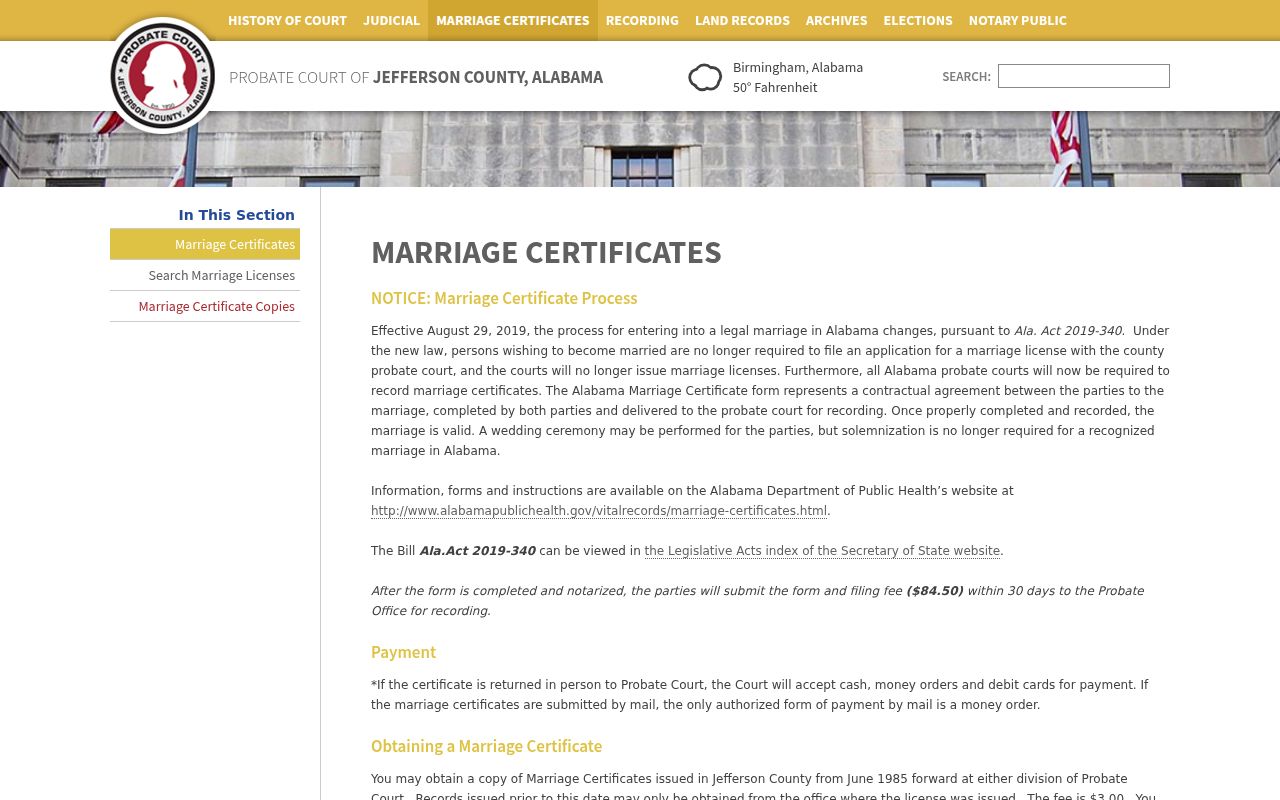Screen dimensions: 1280x800
Task: Click the Probate Court of Jefferson County title
Action: pyautogui.click(x=416, y=77)
